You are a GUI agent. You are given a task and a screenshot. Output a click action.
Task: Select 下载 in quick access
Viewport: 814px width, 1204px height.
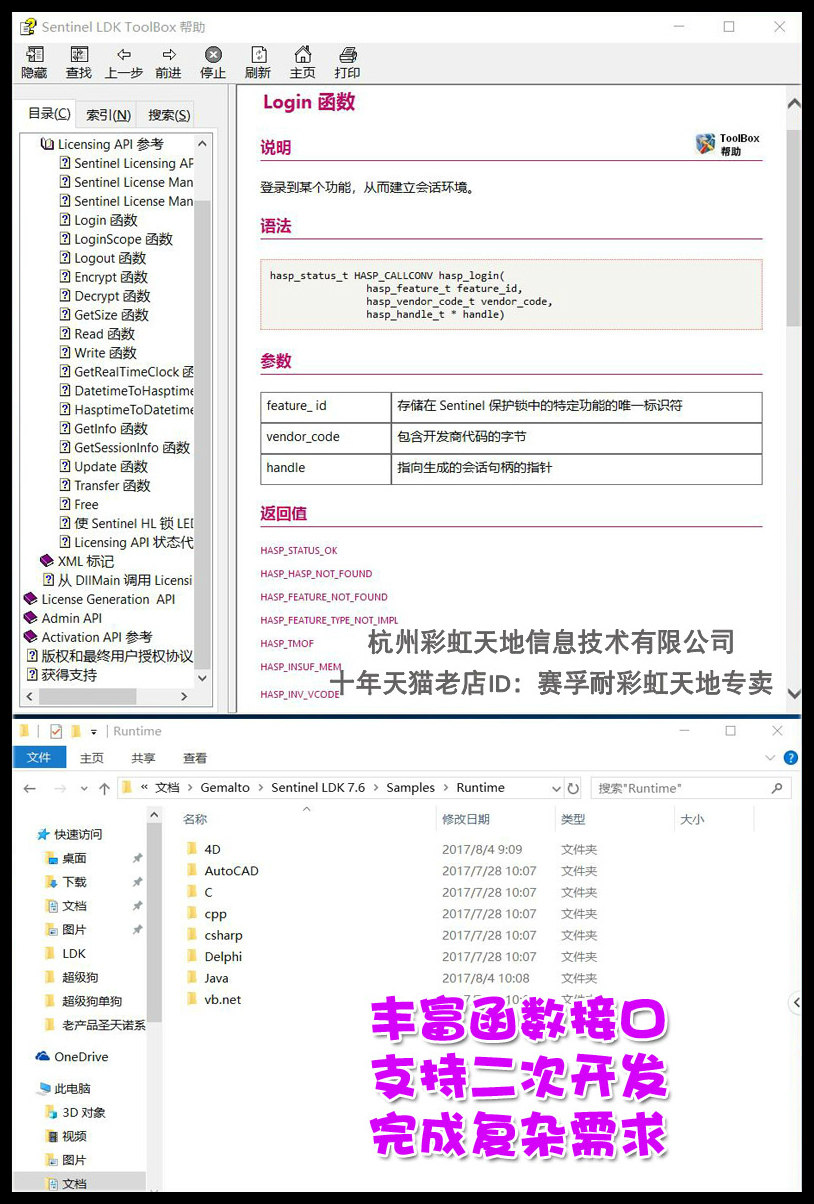point(67,882)
